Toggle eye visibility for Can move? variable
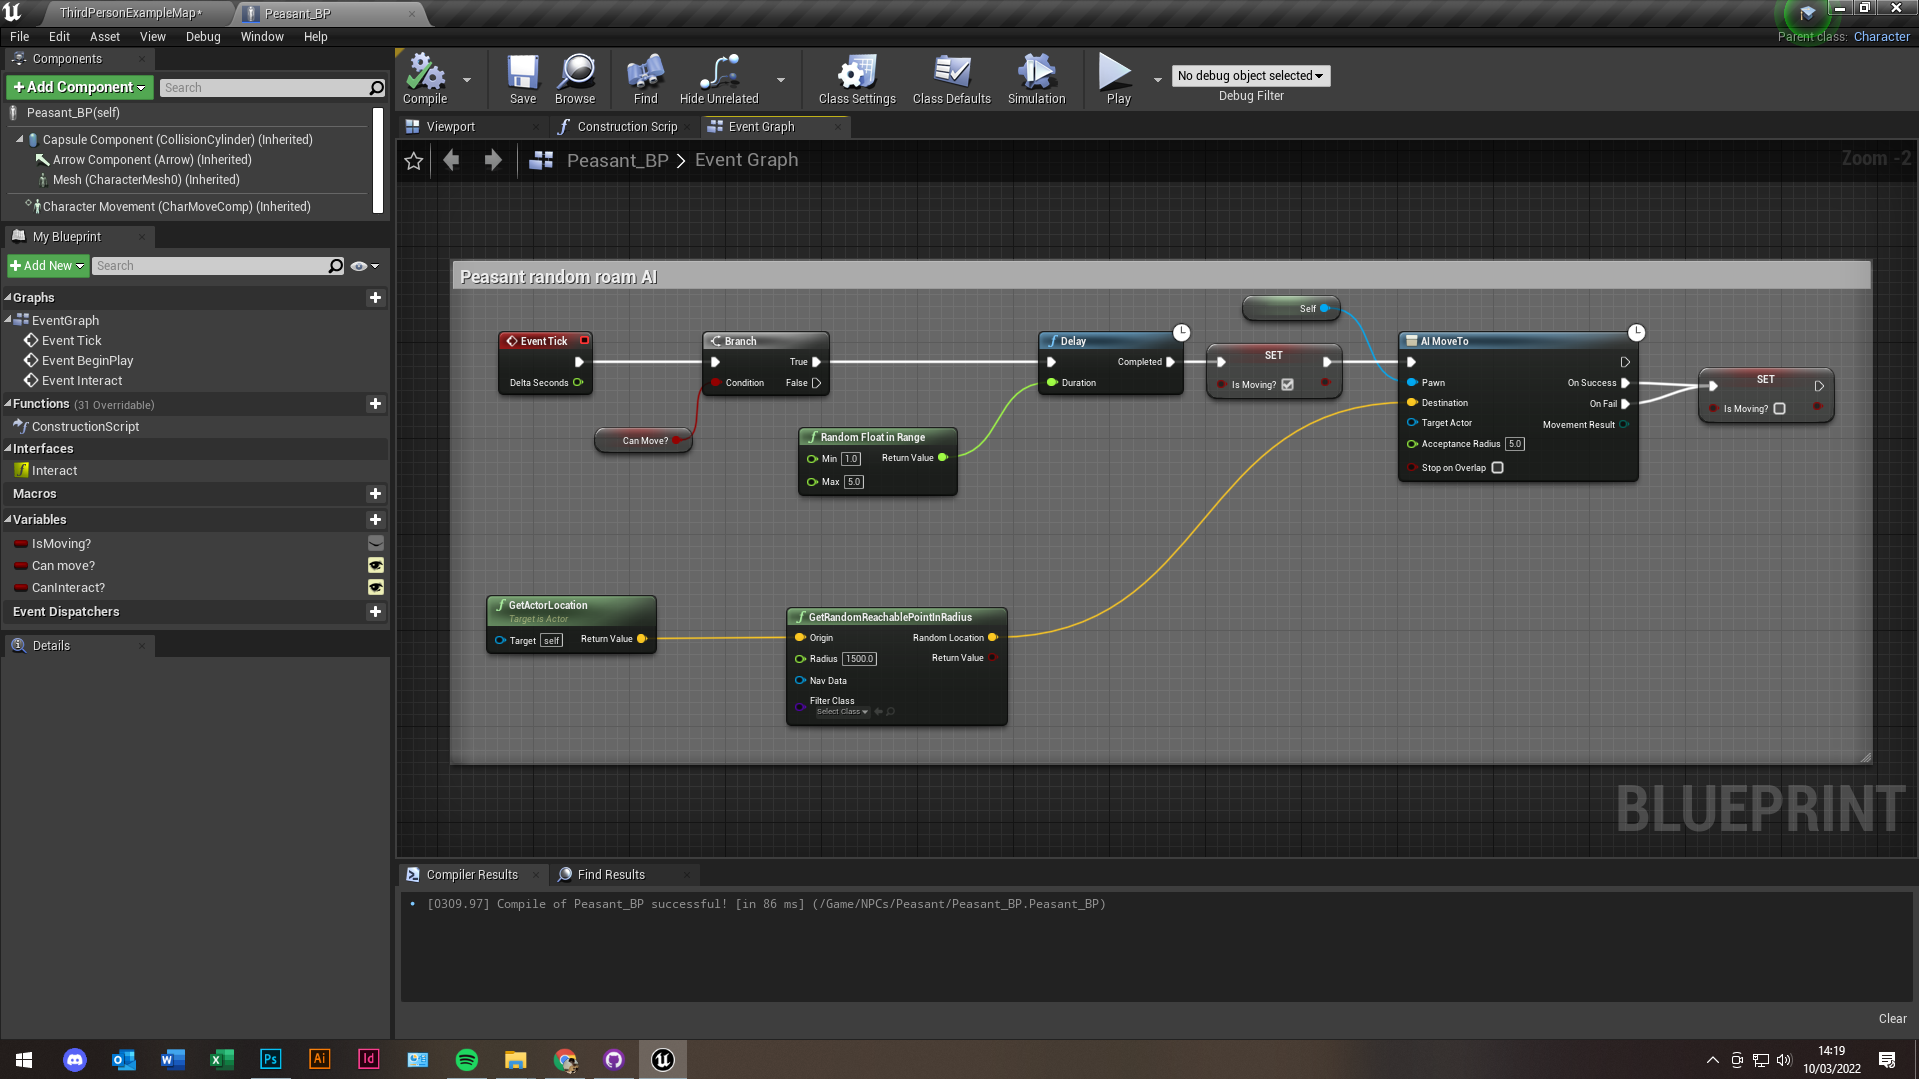 376,566
